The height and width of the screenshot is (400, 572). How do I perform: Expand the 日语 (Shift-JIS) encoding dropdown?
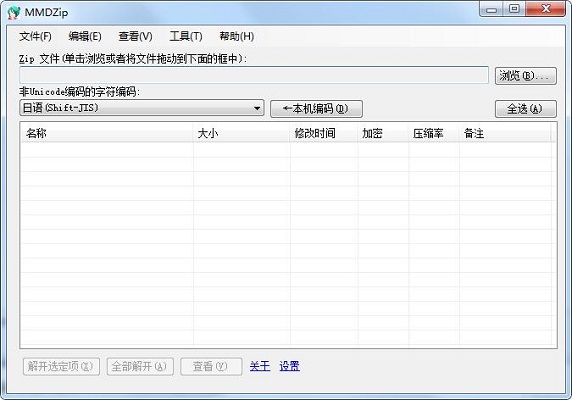coord(142,108)
